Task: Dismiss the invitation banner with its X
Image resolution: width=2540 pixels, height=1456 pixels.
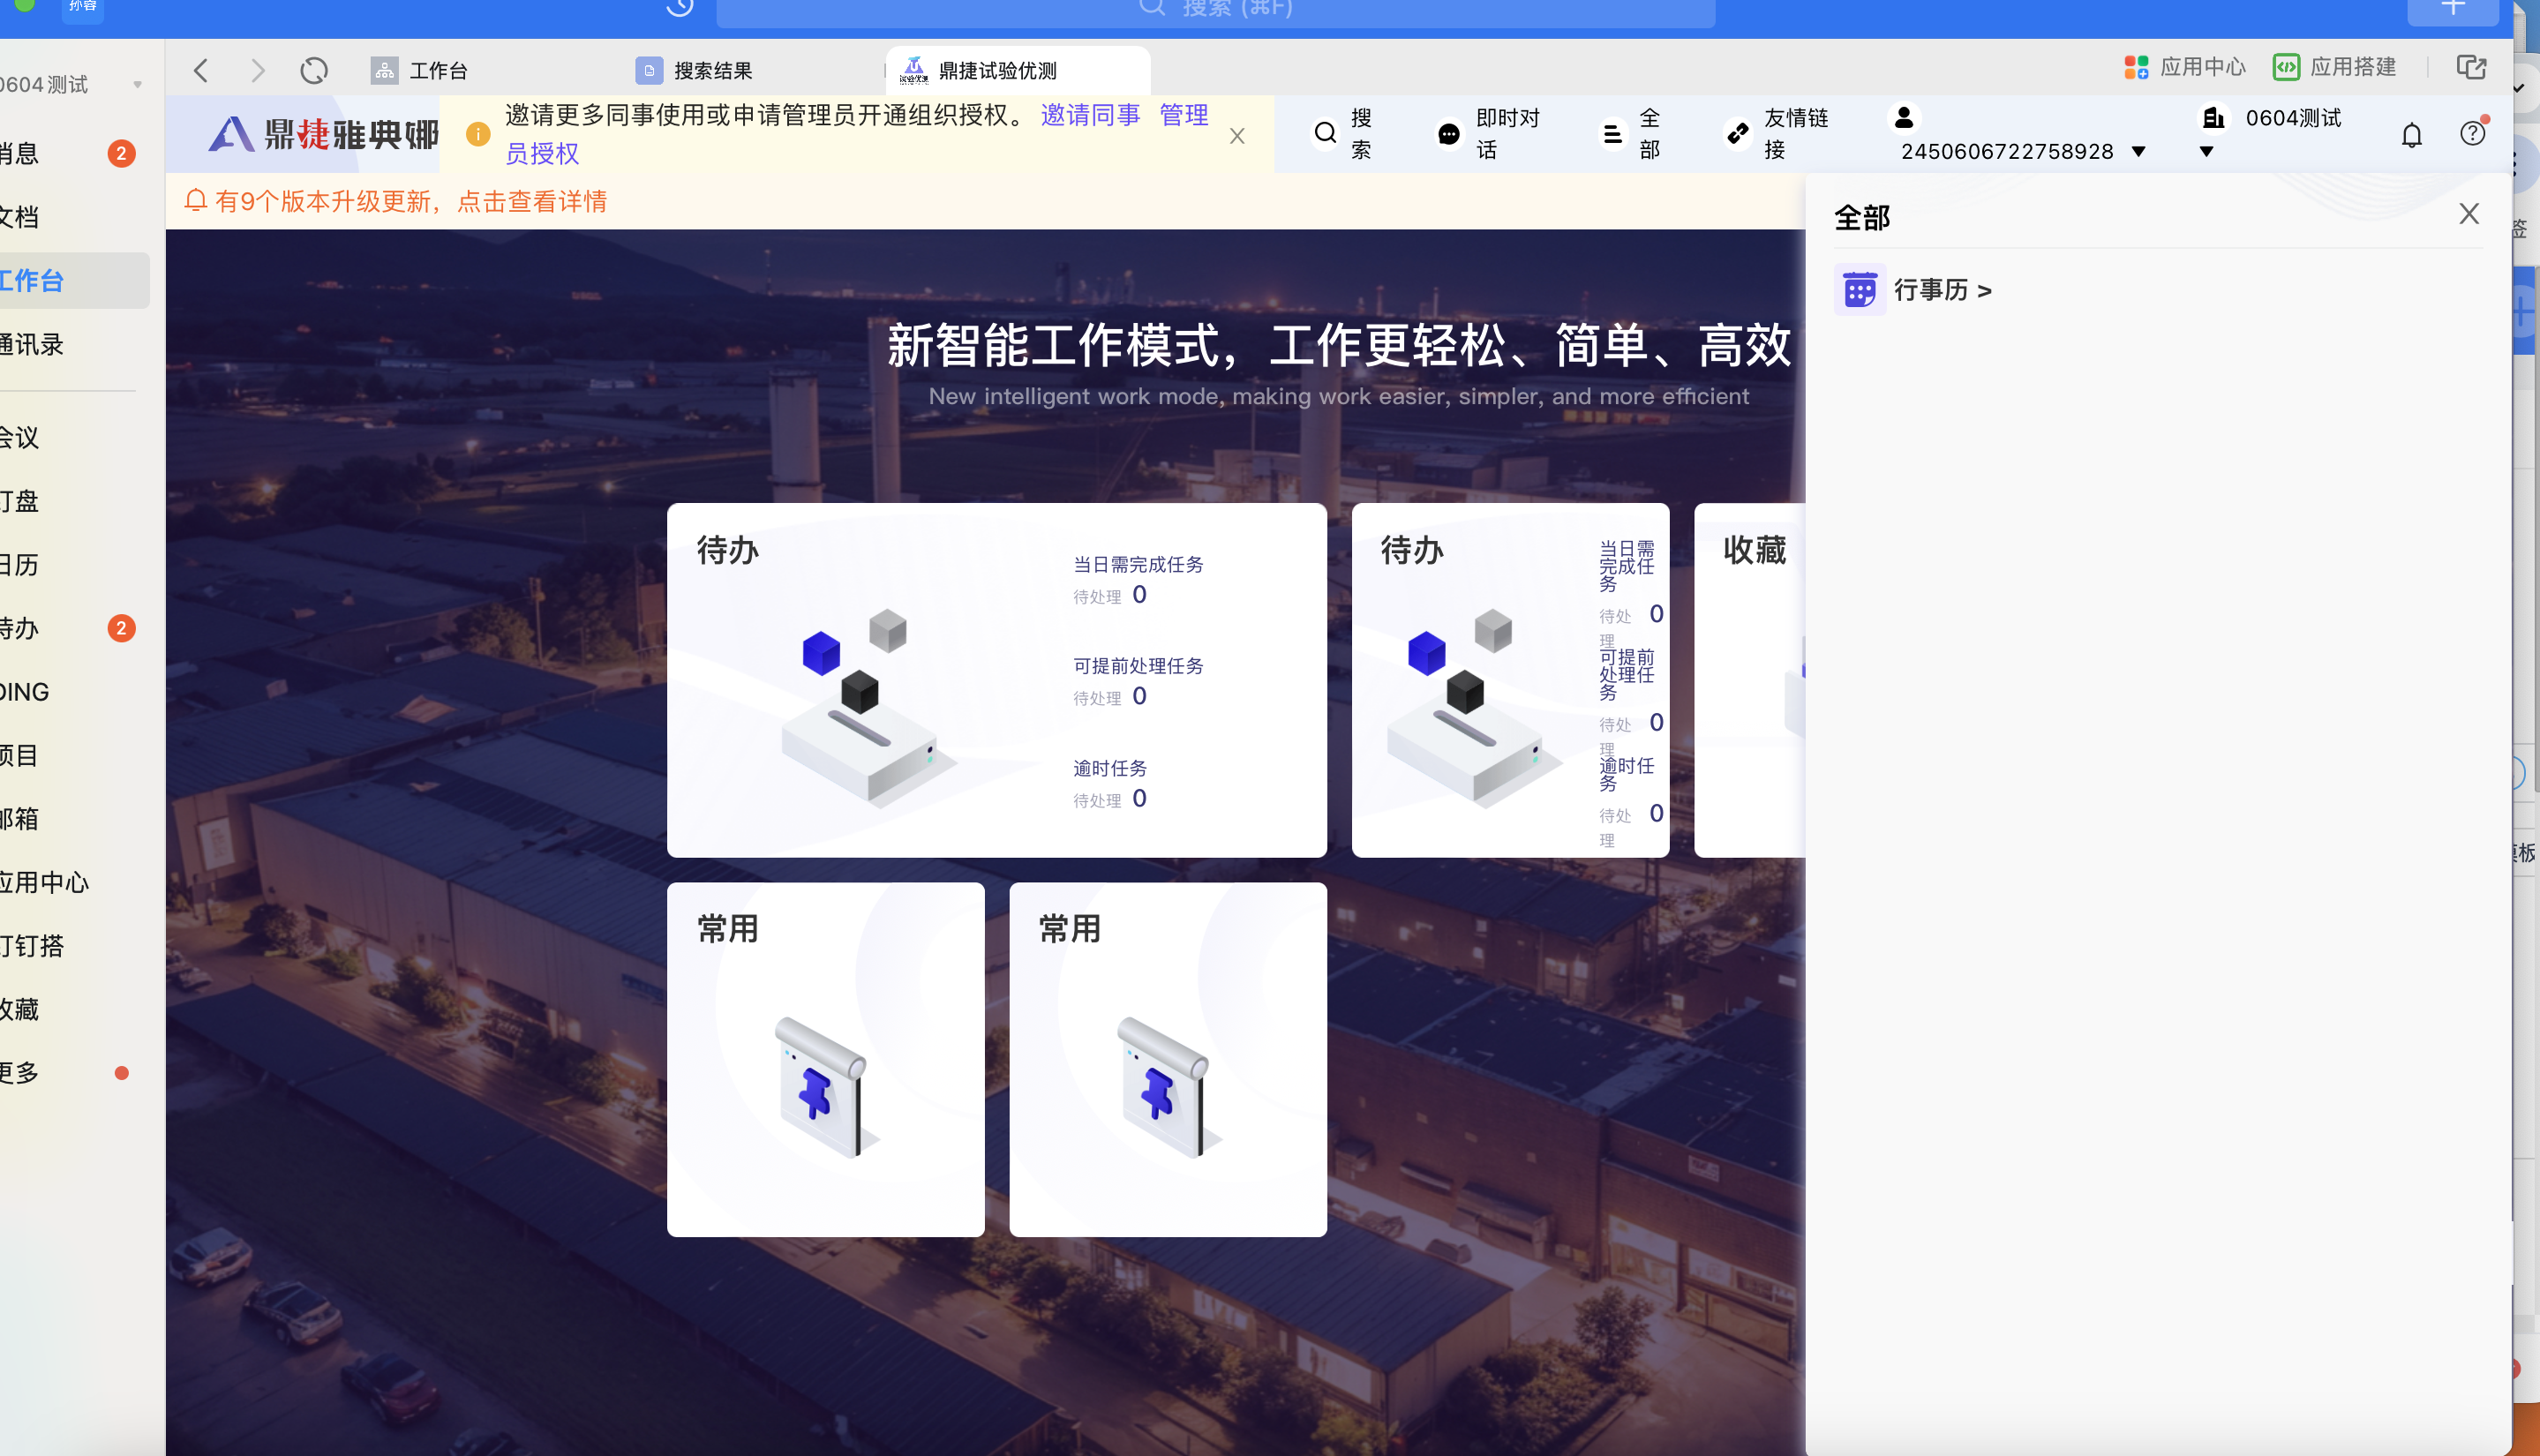Action: pos(1237,136)
